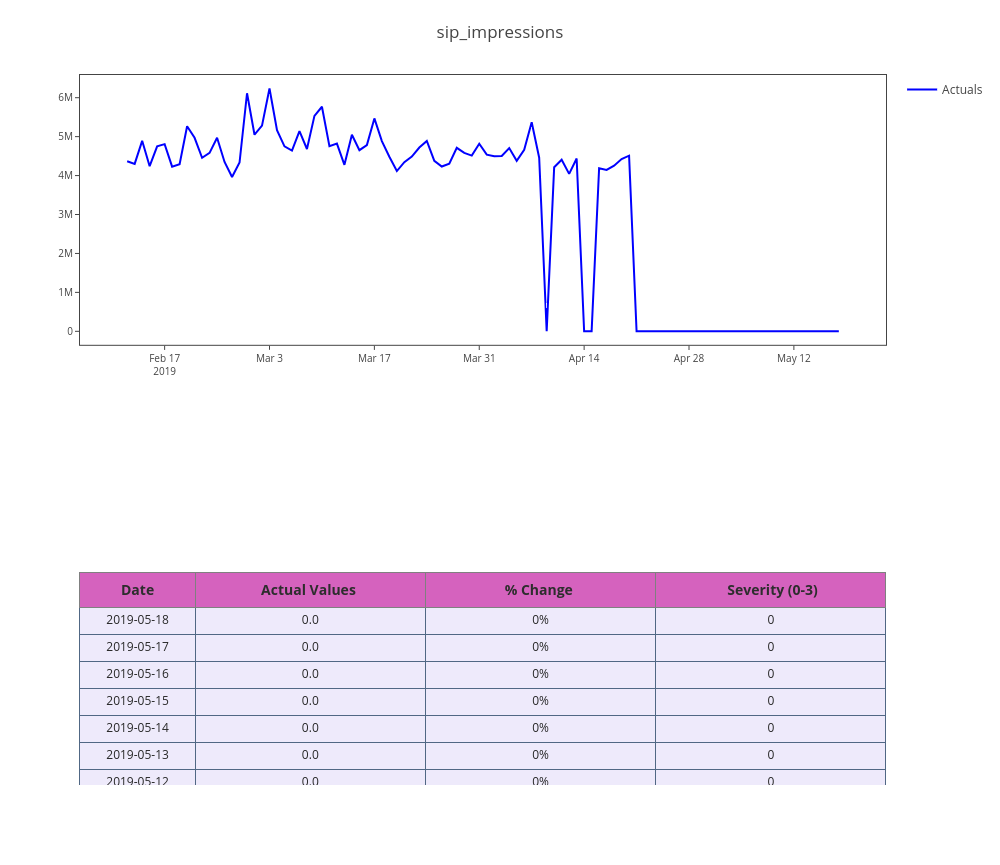Click the 2019-05-13 date cell
1000x865 pixels.
pos(138,755)
